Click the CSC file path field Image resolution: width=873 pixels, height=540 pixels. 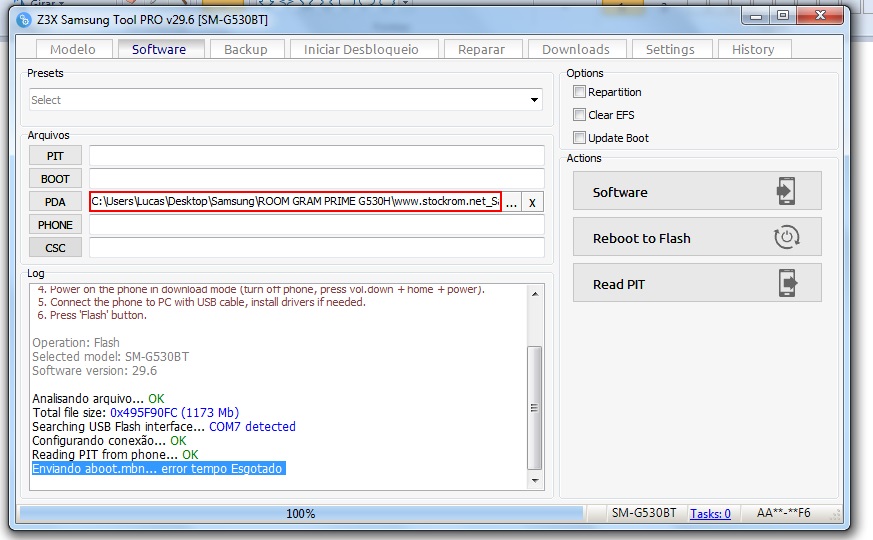pyautogui.click(x=317, y=248)
